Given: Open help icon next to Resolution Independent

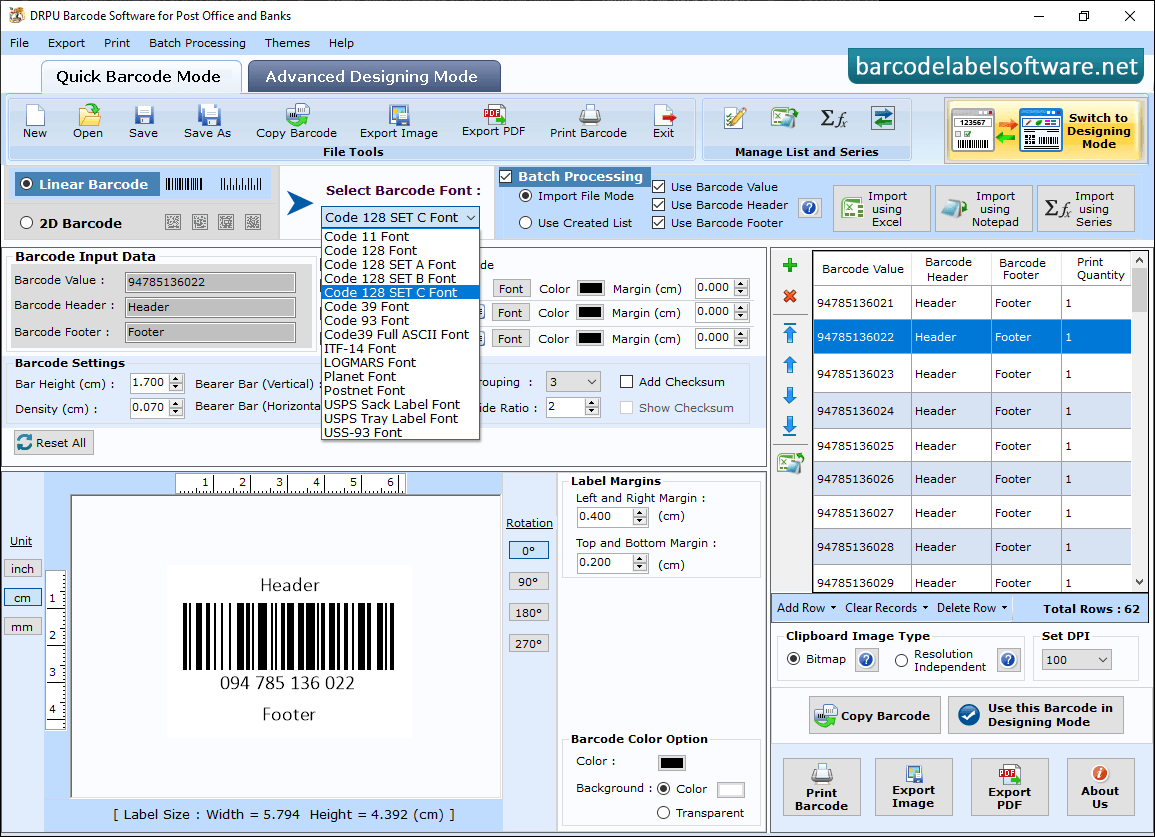Looking at the screenshot, I should point(1008,659).
